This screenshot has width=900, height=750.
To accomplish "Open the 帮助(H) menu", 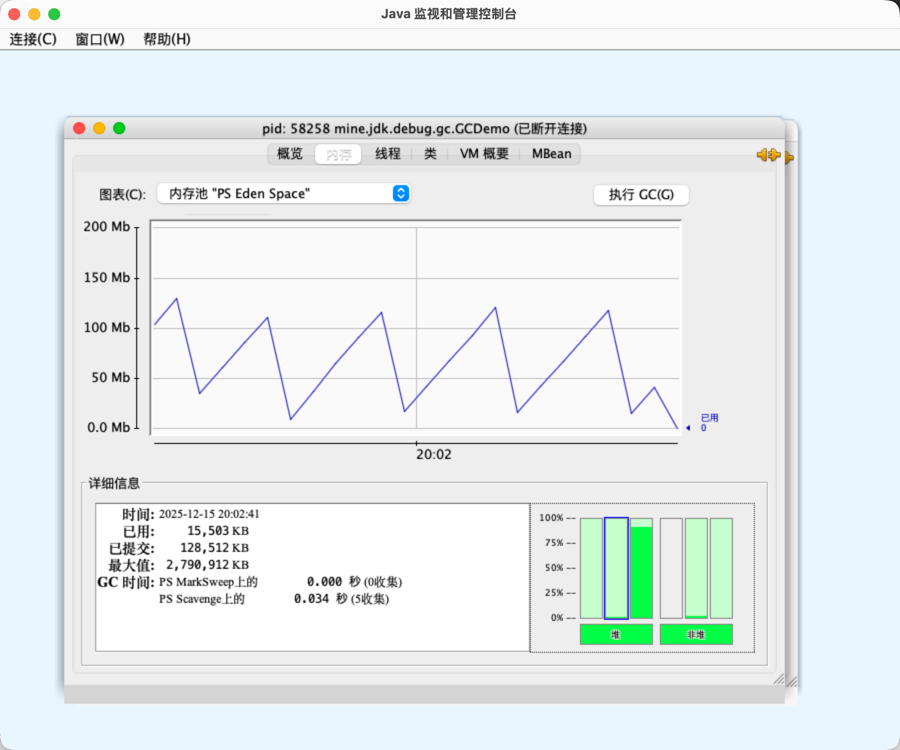I will [x=166, y=39].
